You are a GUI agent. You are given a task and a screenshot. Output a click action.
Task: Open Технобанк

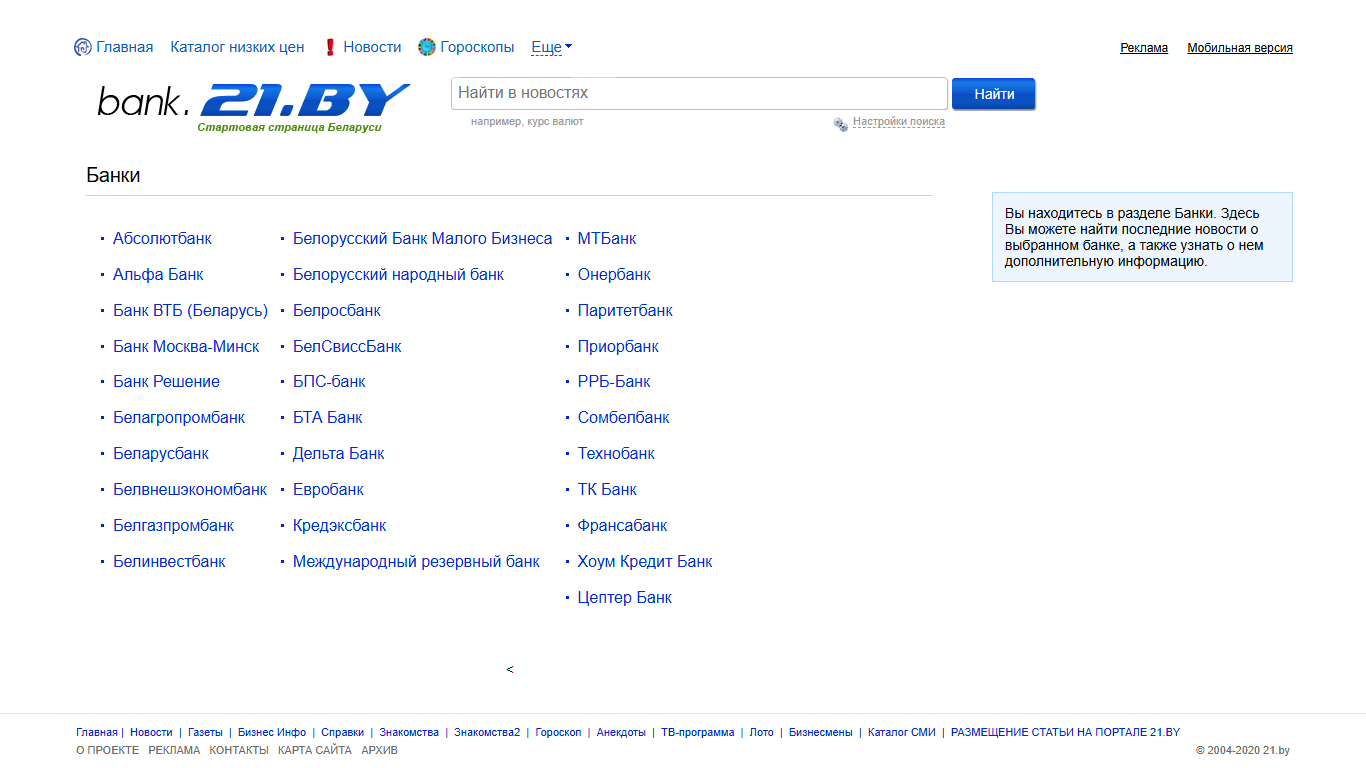coord(616,454)
